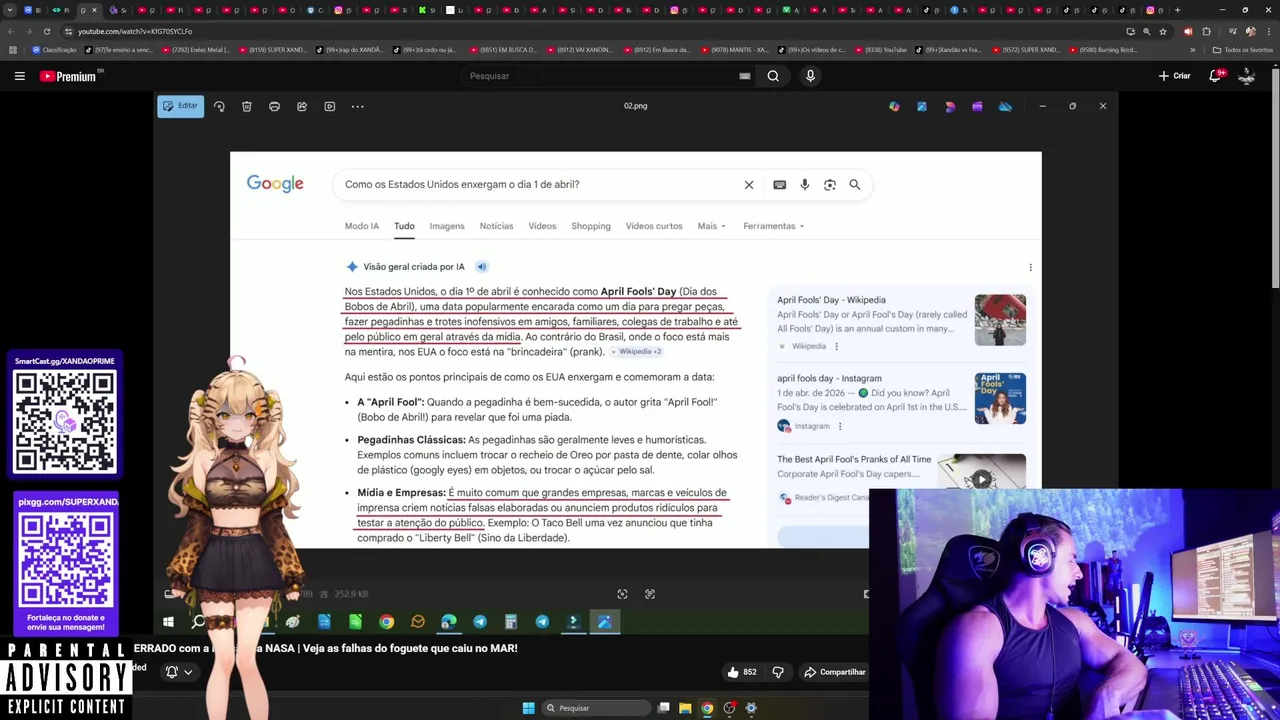This screenshot has width=1280, height=720.
Task: Share the image from the photo viewer toolbar
Action: [x=302, y=106]
